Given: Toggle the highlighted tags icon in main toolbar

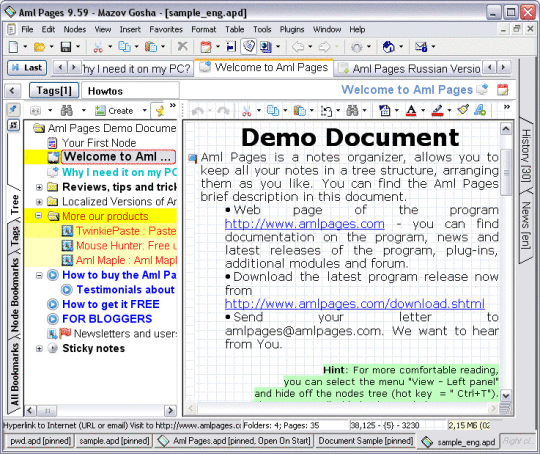Looking at the screenshot, I should [x=248, y=47].
